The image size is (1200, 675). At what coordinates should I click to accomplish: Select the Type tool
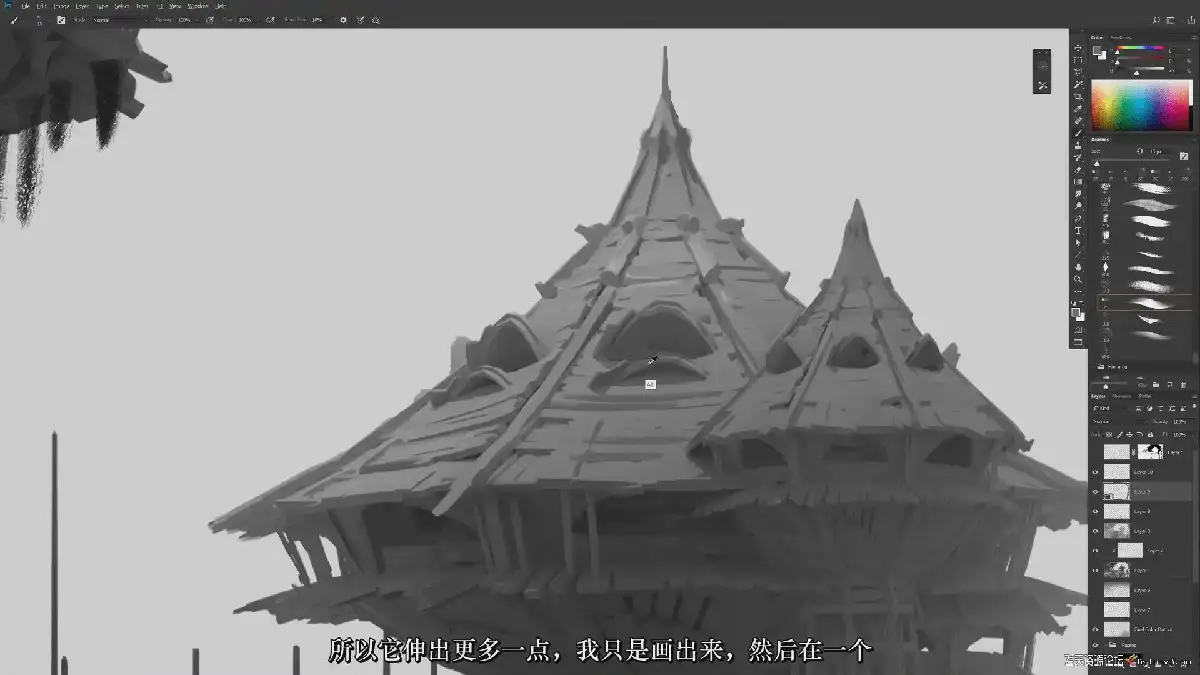[1078, 230]
